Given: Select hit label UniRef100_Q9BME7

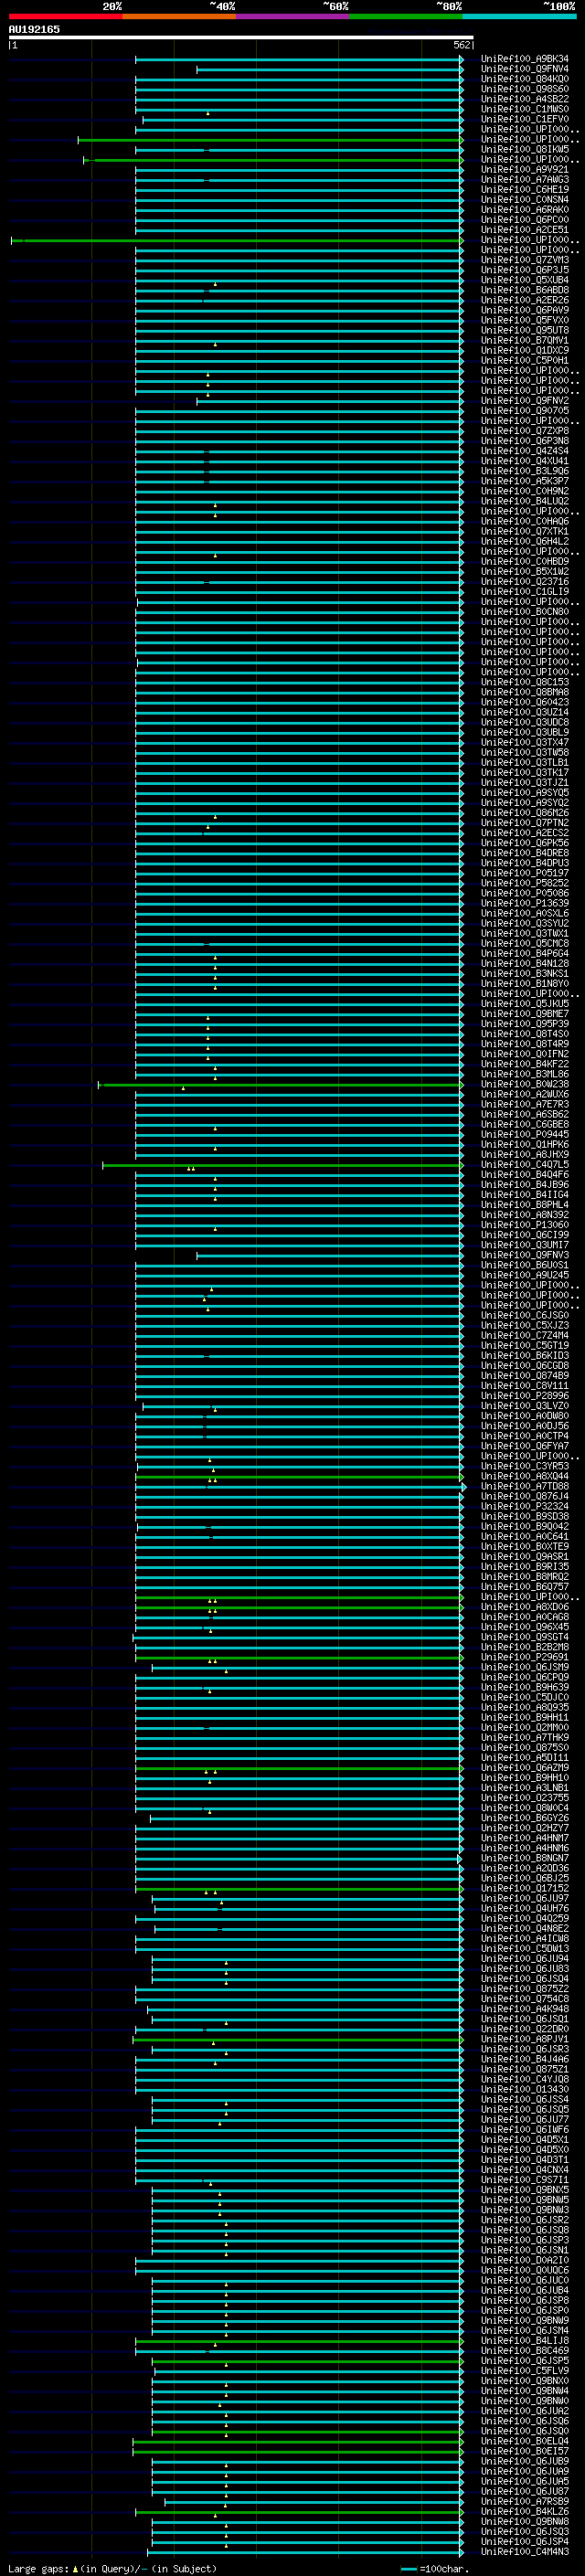Looking at the screenshot, I should [525, 1014].
